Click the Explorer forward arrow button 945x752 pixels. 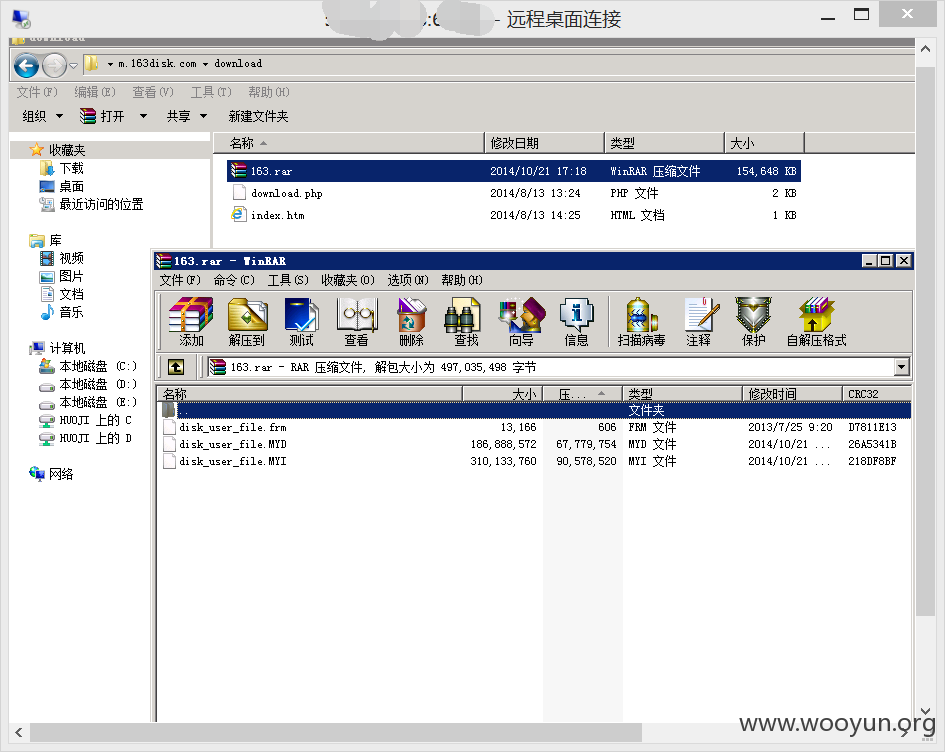[54, 65]
